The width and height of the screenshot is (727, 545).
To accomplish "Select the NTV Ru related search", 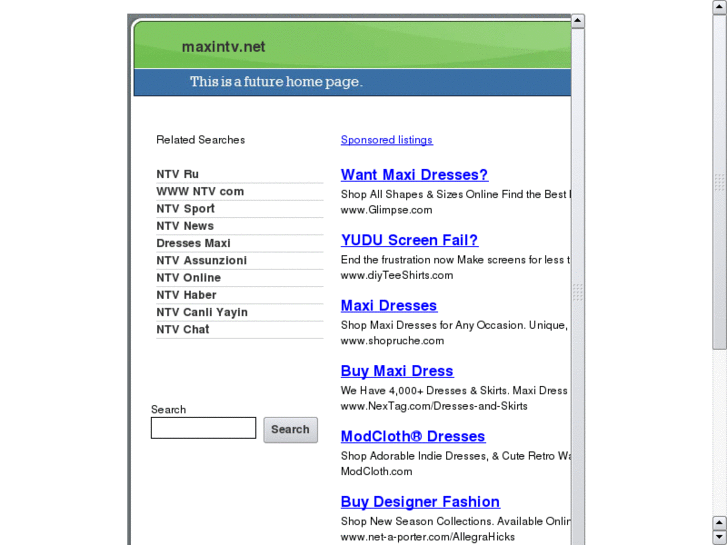I will [177, 174].
